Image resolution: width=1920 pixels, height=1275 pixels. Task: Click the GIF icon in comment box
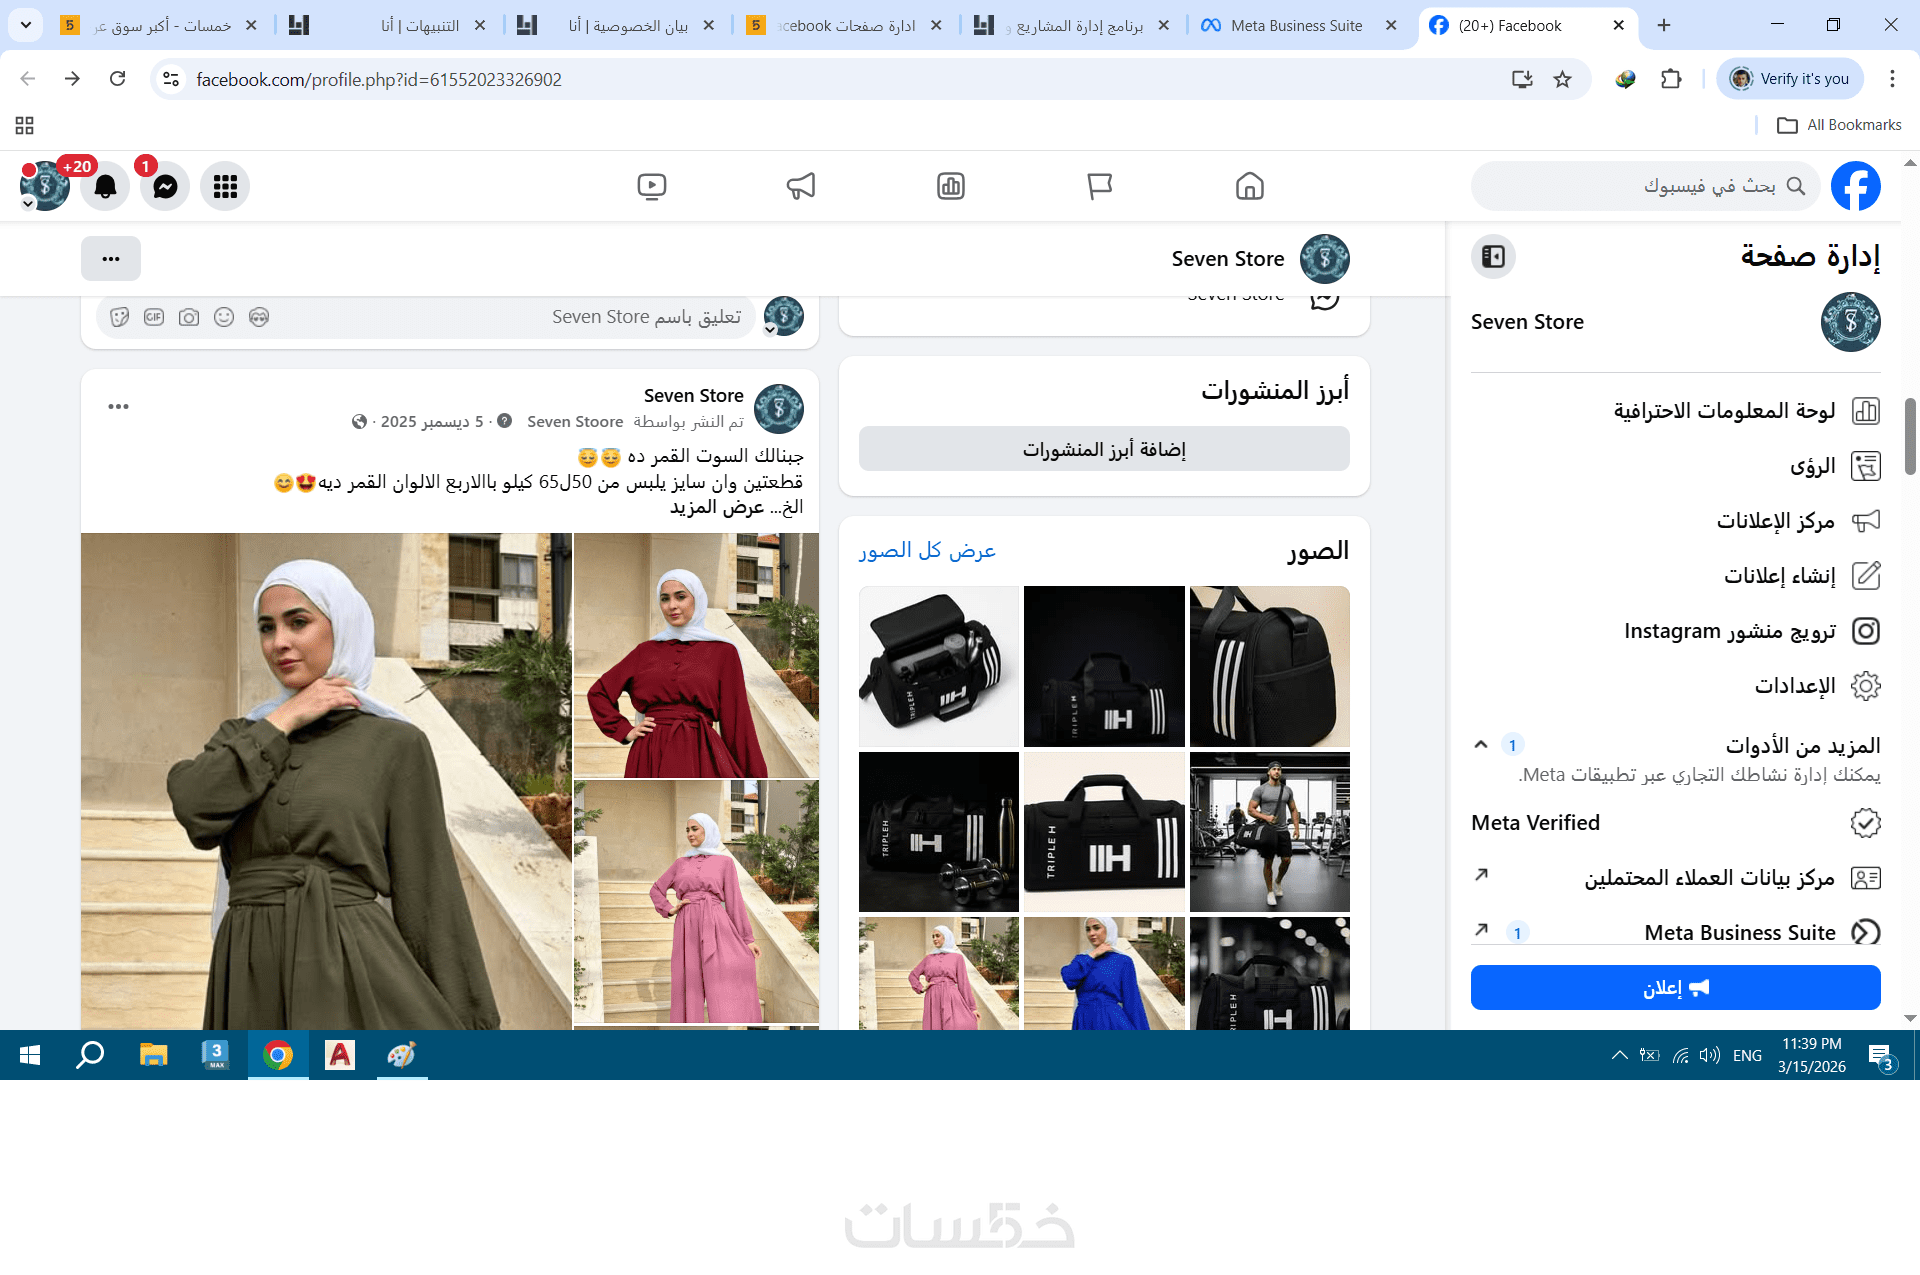[x=154, y=317]
